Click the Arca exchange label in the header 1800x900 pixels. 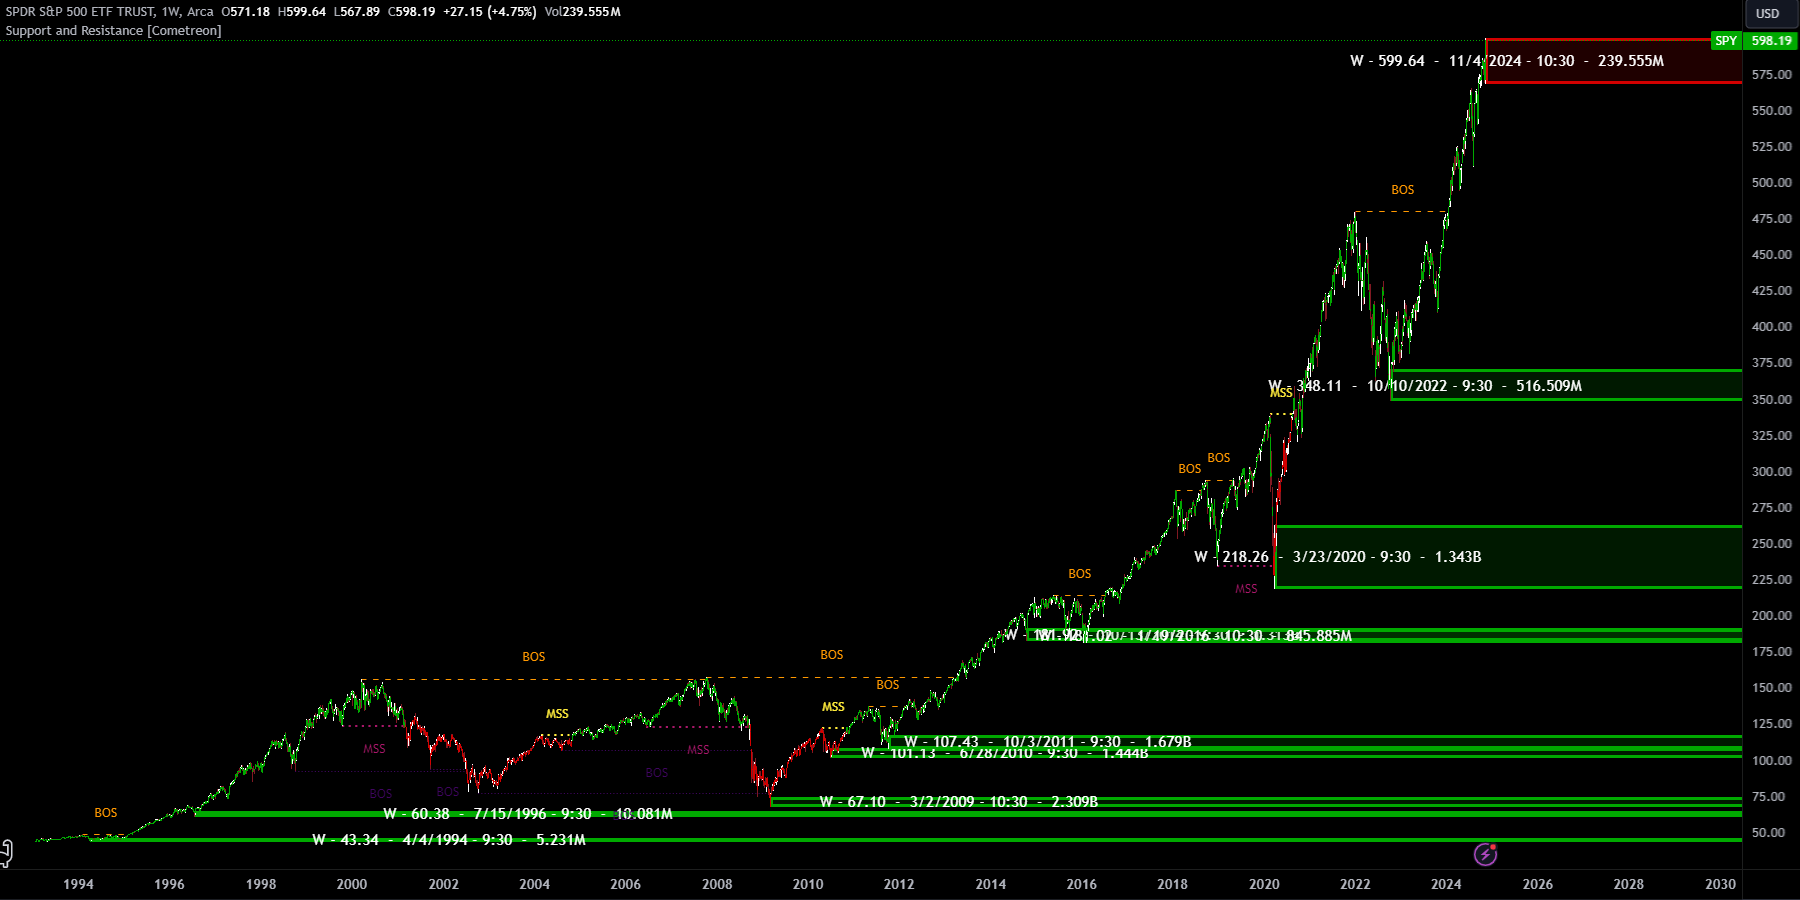pyautogui.click(x=200, y=12)
